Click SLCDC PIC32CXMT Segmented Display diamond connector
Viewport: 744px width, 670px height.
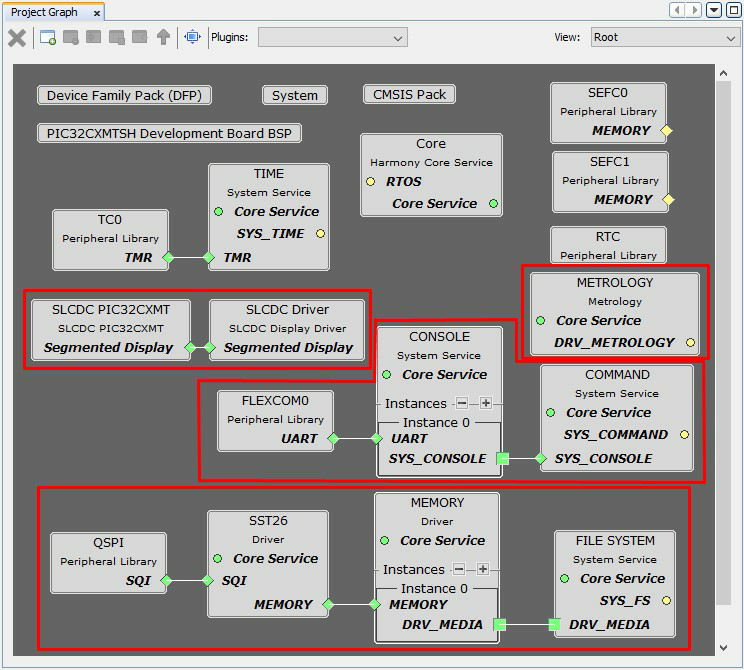[190, 348]
